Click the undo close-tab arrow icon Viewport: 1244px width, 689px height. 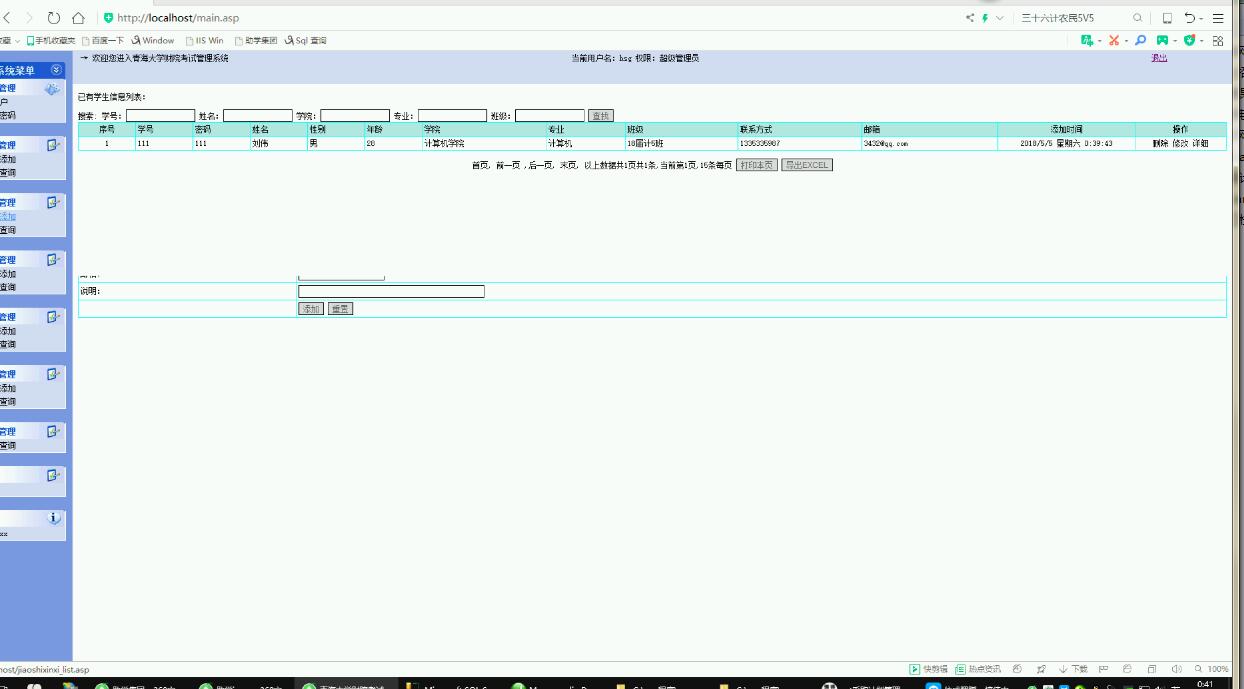pyautogui.click(x=1191, y=18)
